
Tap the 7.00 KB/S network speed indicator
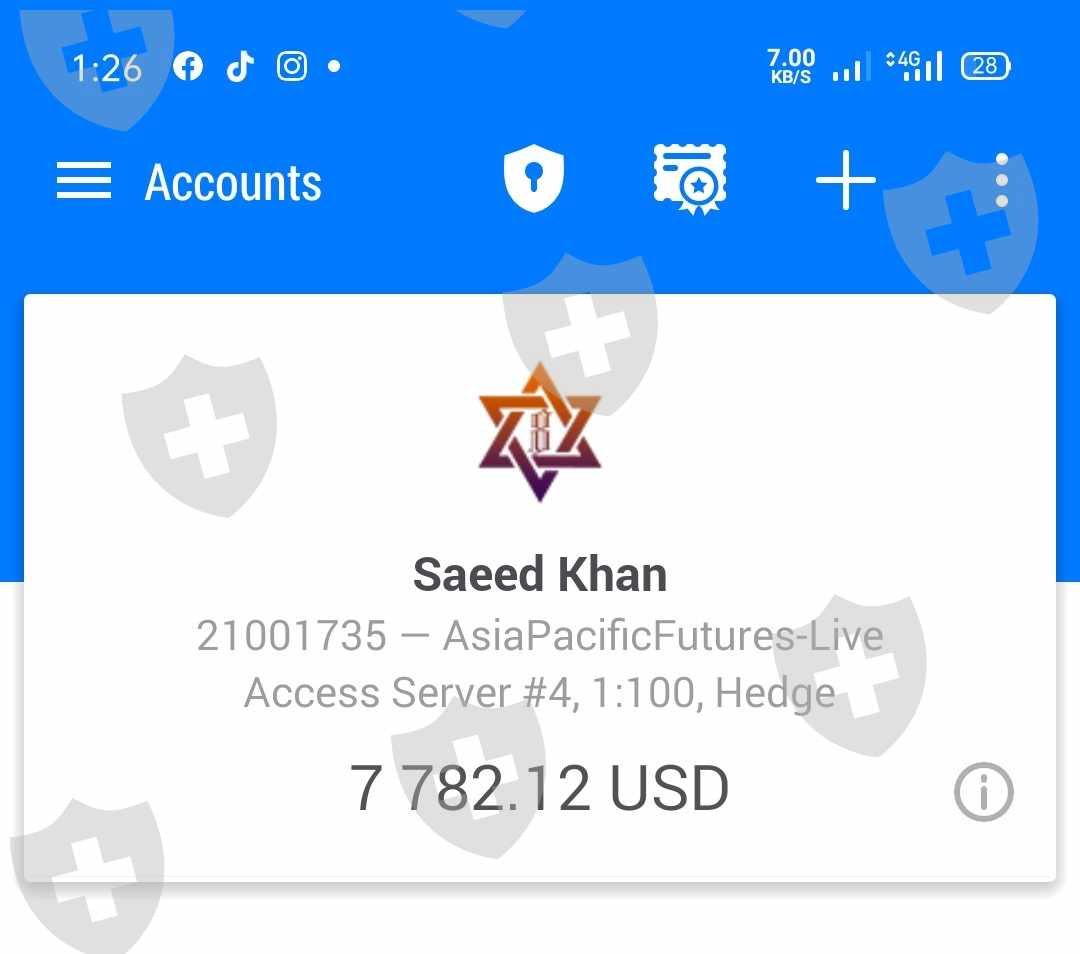[791, 66]
